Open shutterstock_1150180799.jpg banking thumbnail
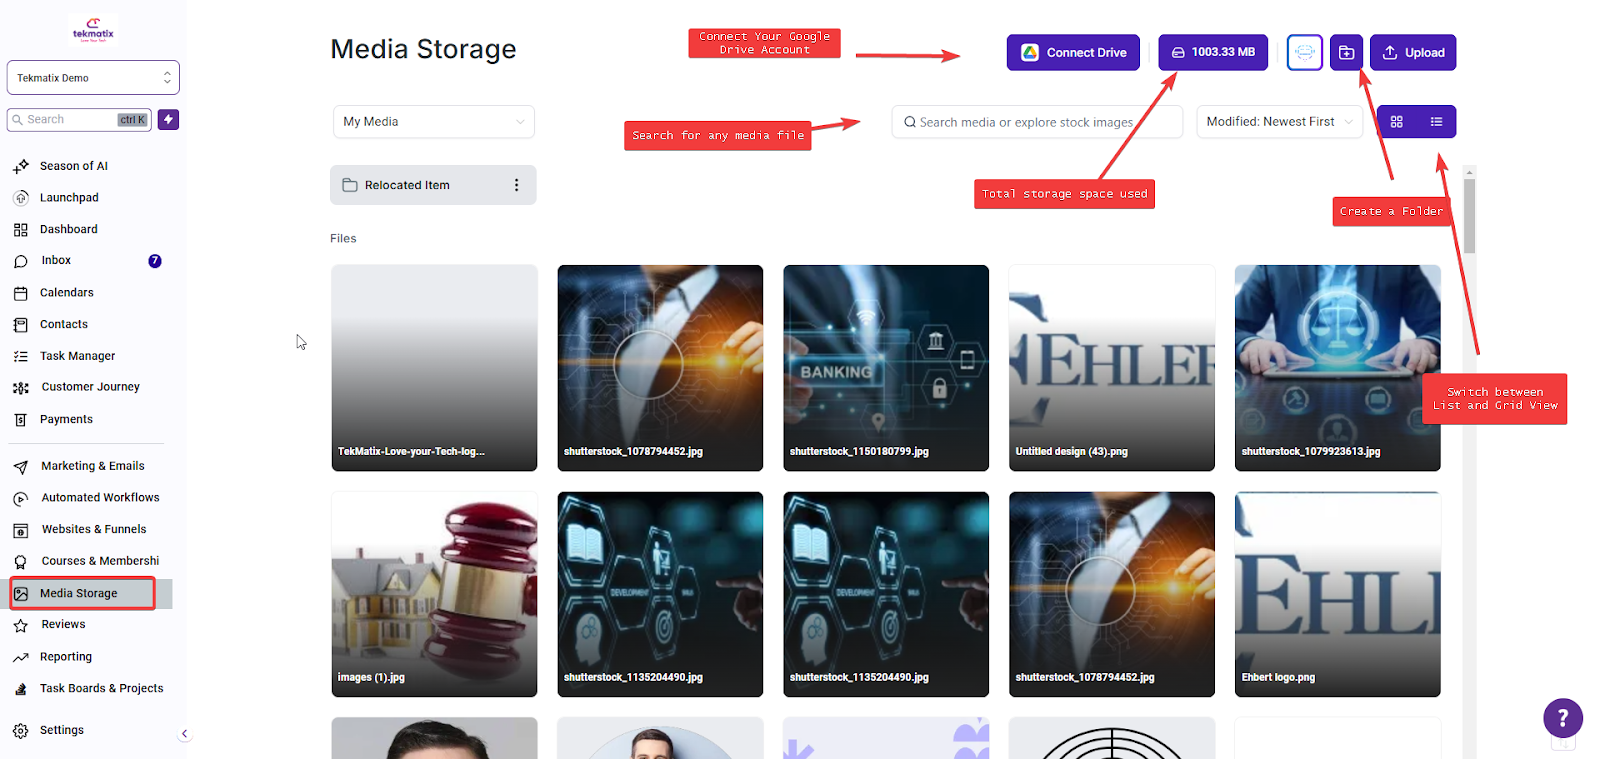Screen dimensions: 1600x759 point(886,368)
